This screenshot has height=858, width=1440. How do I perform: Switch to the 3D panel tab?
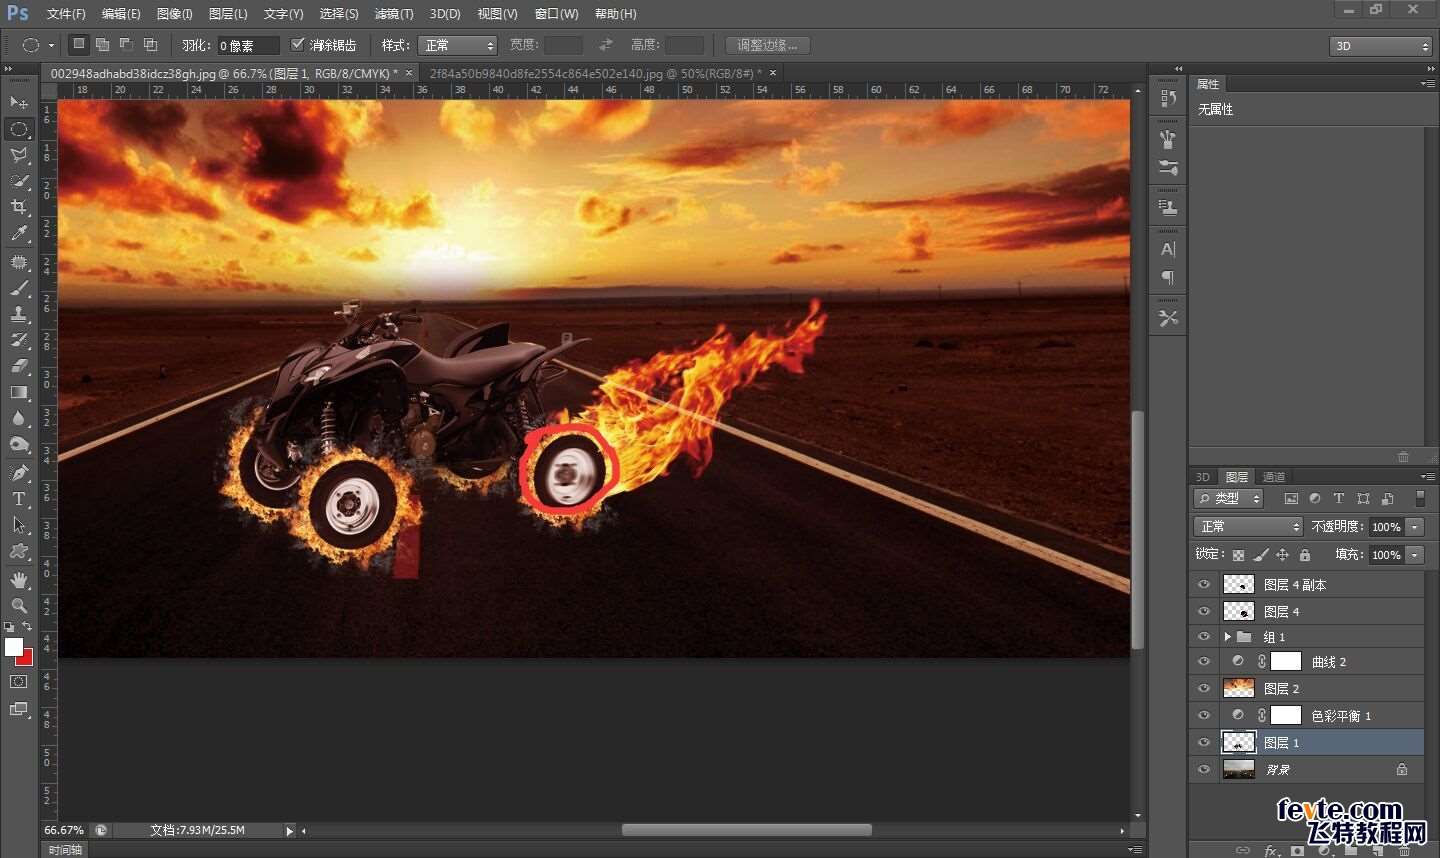pos(1203,477)
